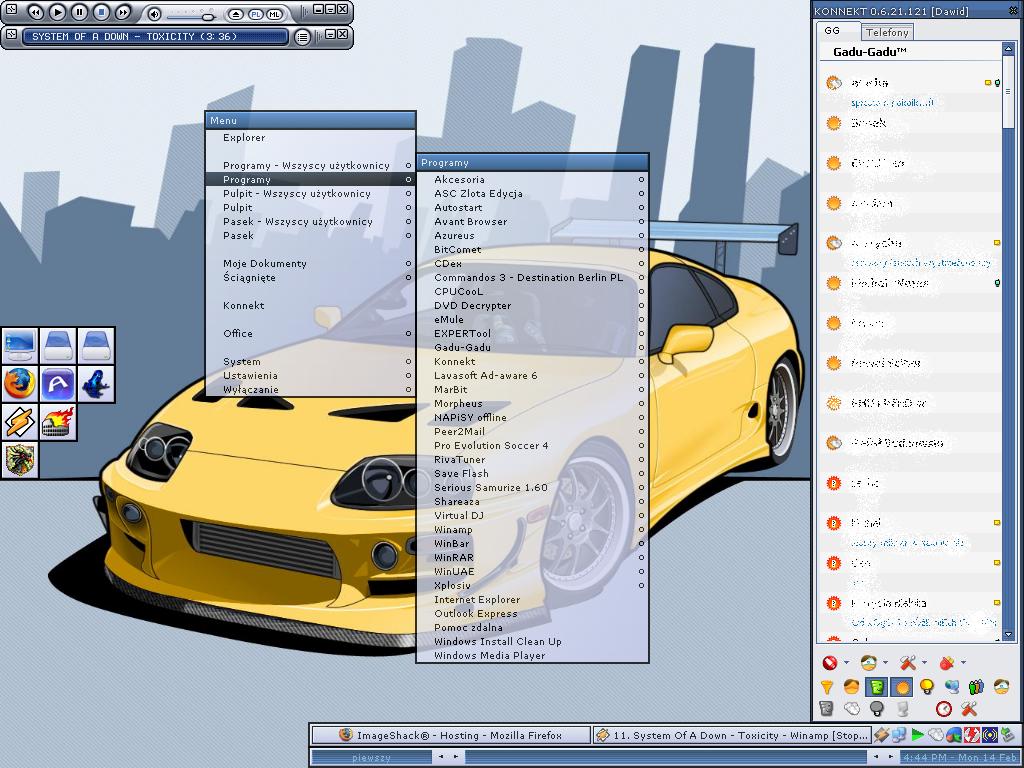Open the dragon shield dock icon
The image size is (1024, 768).
tap(20, 460)
